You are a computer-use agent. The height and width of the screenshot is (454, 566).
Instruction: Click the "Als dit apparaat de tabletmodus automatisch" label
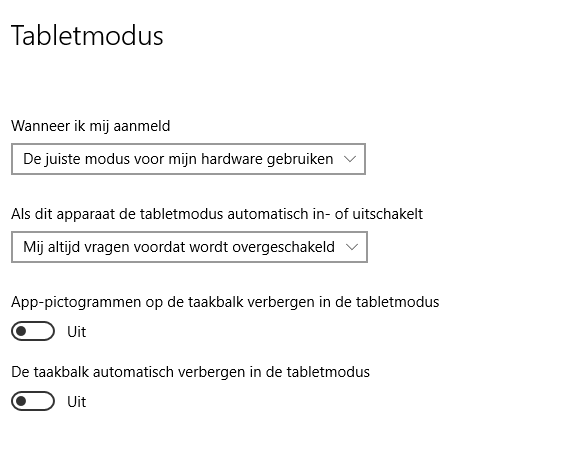tap(217, 214)
